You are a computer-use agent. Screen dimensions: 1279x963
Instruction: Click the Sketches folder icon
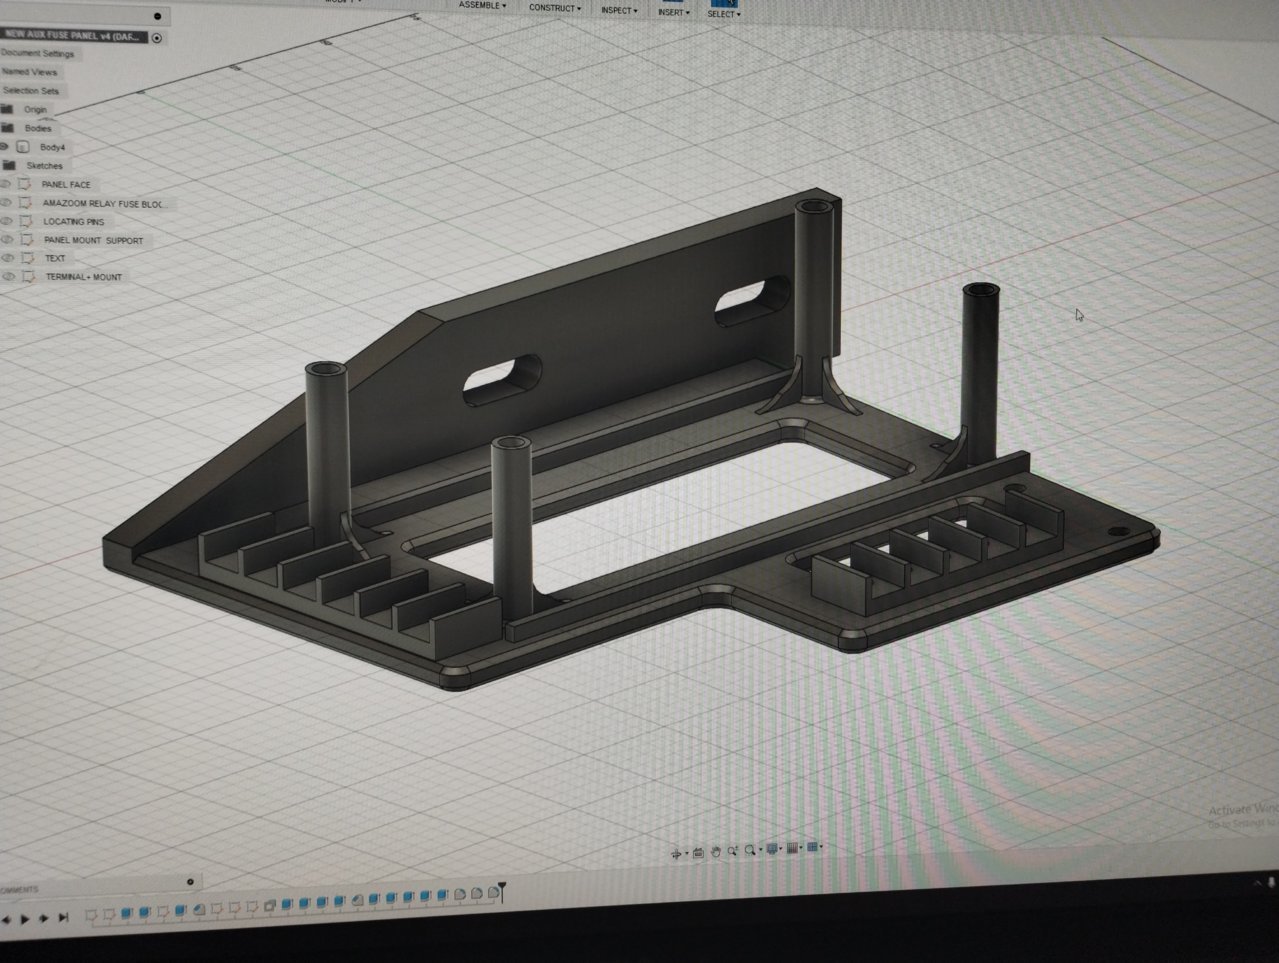pyautogui.click(x=9, y=165)
